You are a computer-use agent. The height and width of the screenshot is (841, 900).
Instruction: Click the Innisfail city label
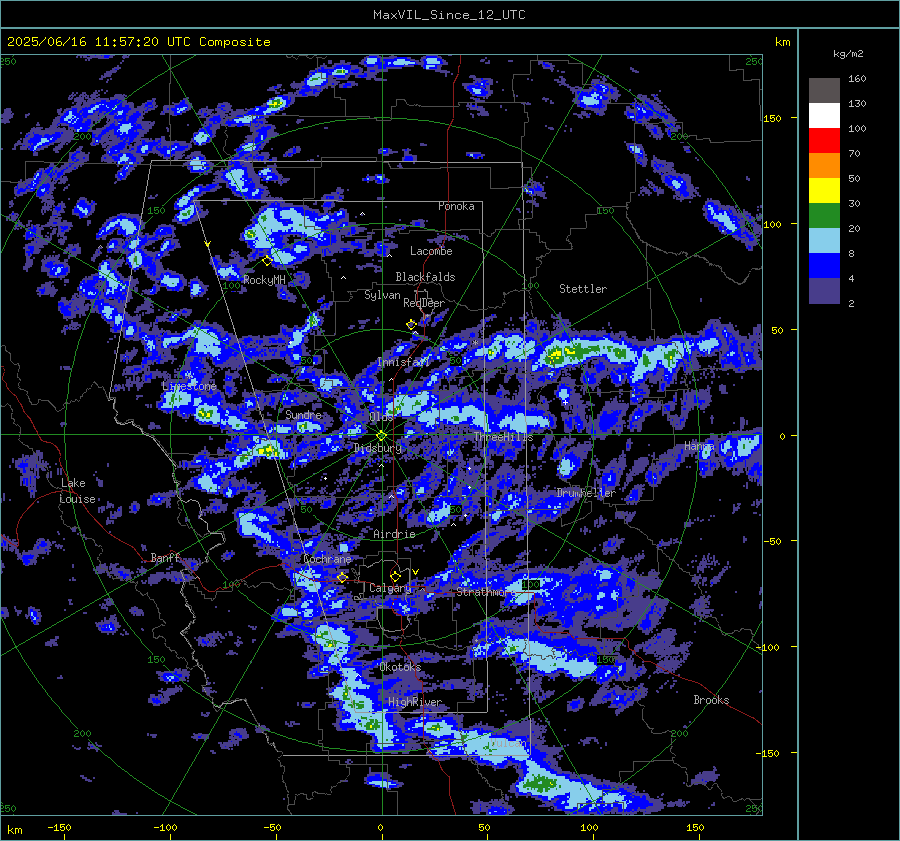pyautogui.click(x=402, y=362)
